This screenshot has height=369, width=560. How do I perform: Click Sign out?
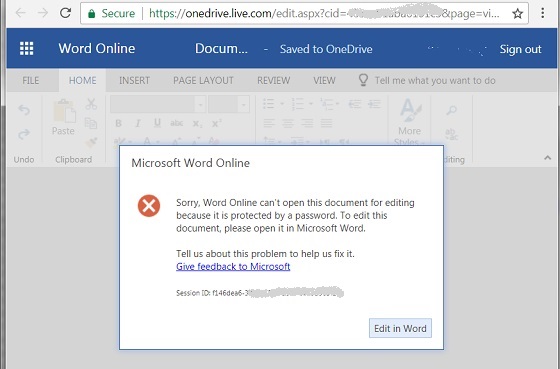tap(520, 49)
